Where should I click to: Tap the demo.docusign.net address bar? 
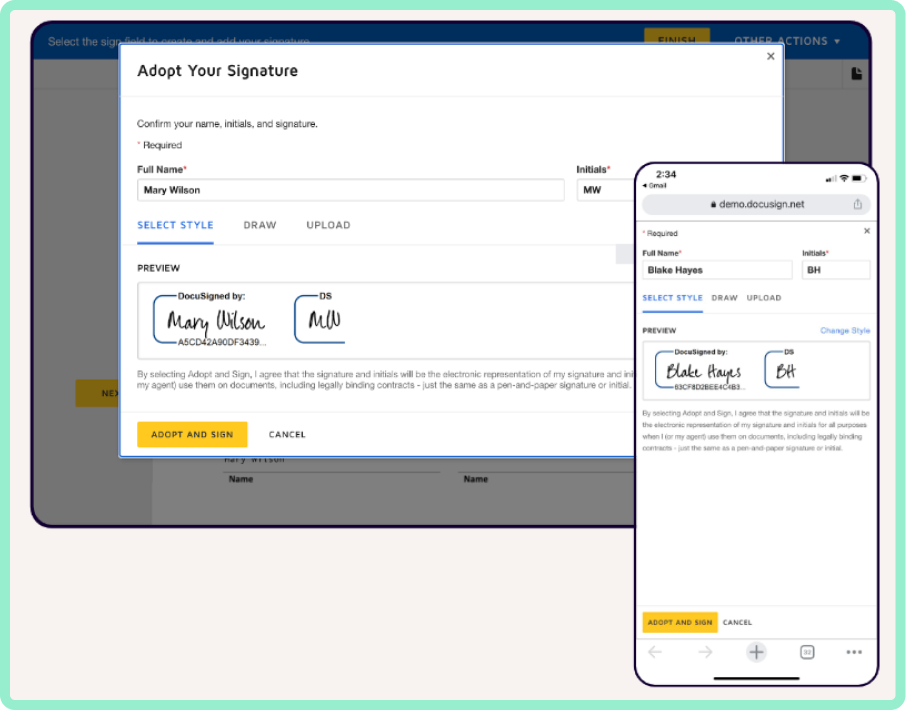tap(756, 204)
